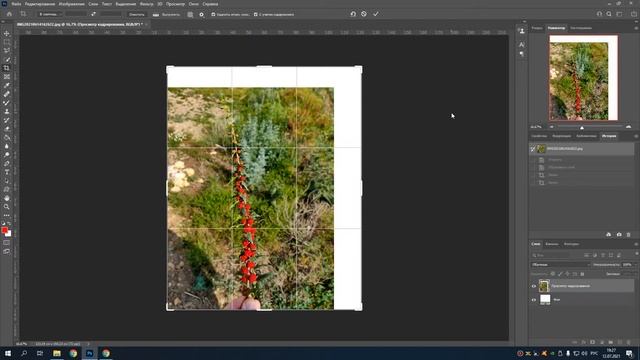Select the Move tool in toolbar
This screenshot has height=360, width=640.
coord(7,33)
